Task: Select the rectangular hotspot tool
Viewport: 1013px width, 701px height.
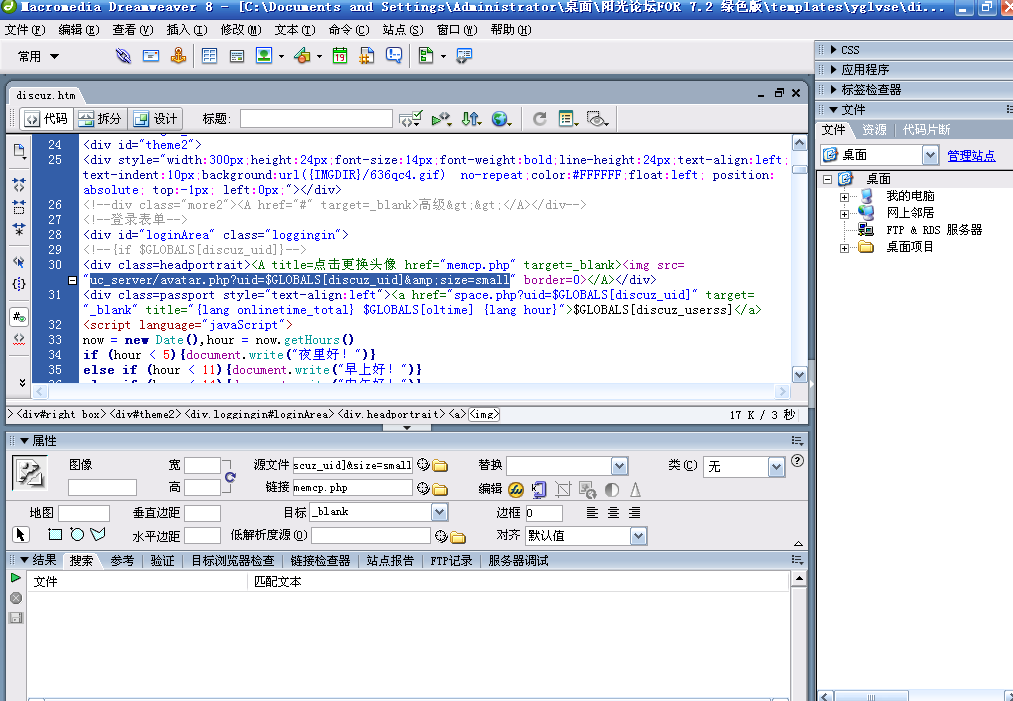Action: coord(55,535)
